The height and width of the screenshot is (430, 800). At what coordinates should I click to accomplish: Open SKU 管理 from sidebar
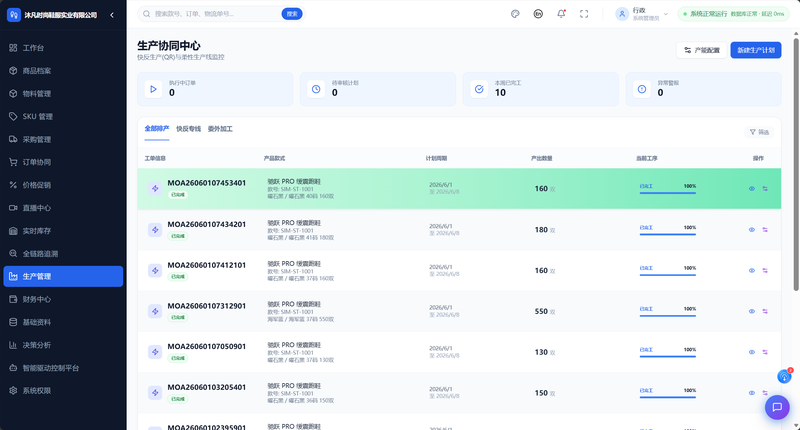[63, 116]
